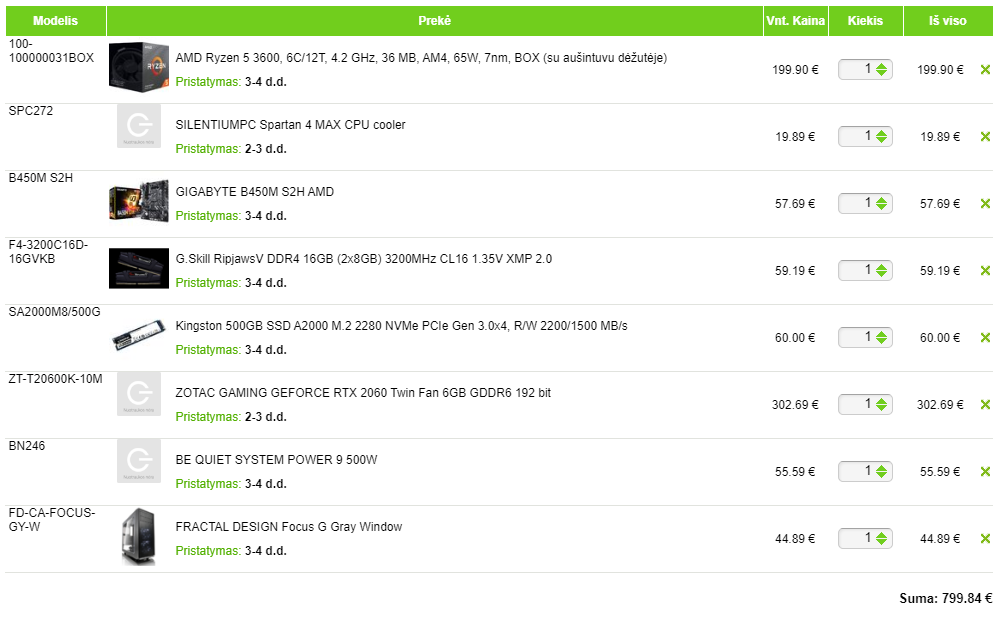Click unit price 302.69 € in Vnt. Kaina column
The height and width of the screenshot is (633, 998).
click(x=795, y=405)
